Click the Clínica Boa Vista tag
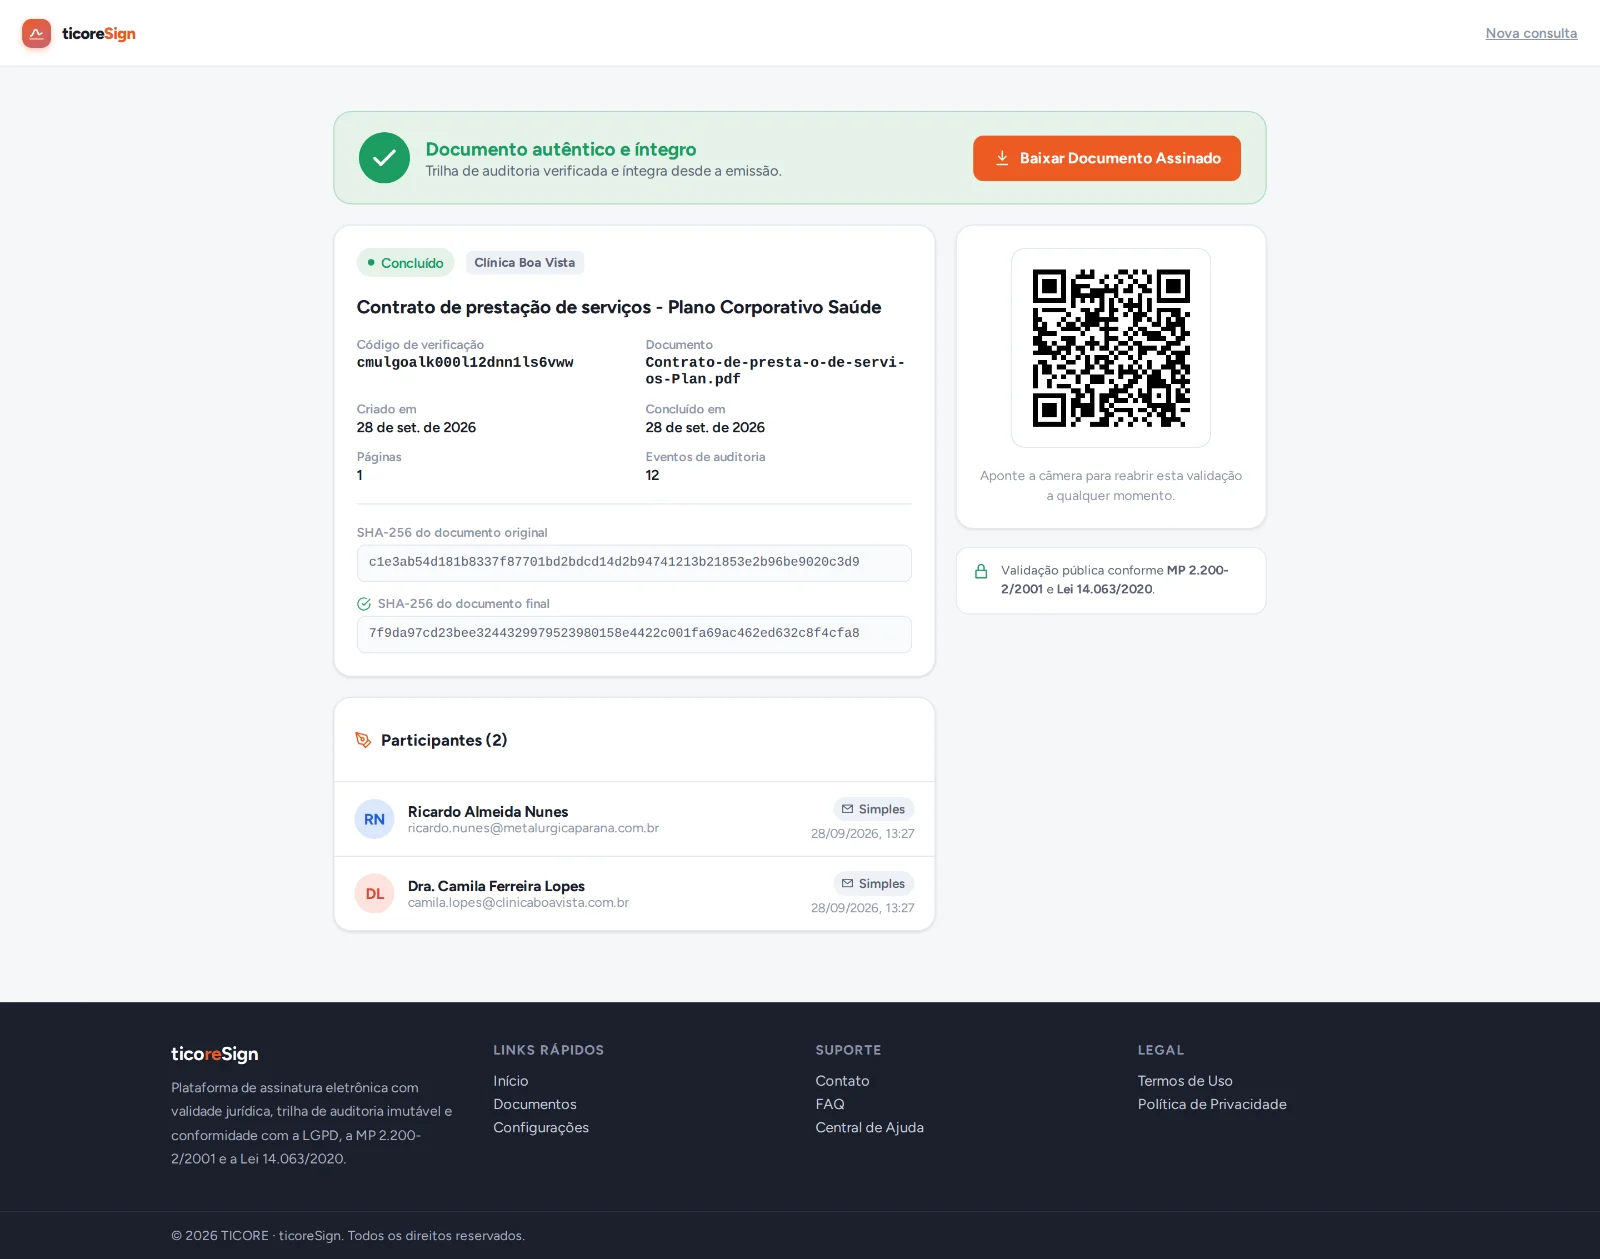The image size is (1600, 1259). (525, 263)
